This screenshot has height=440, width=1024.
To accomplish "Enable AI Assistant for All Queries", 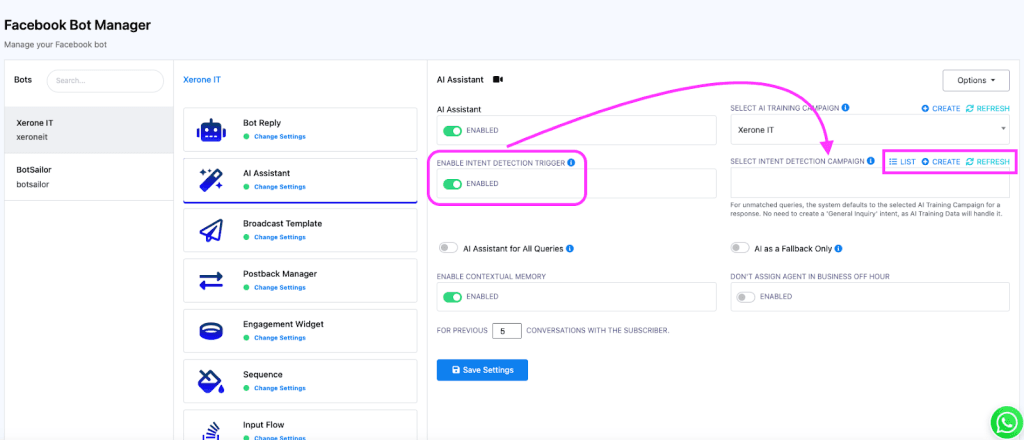I will pyautogui.click(x=448, y=248).
